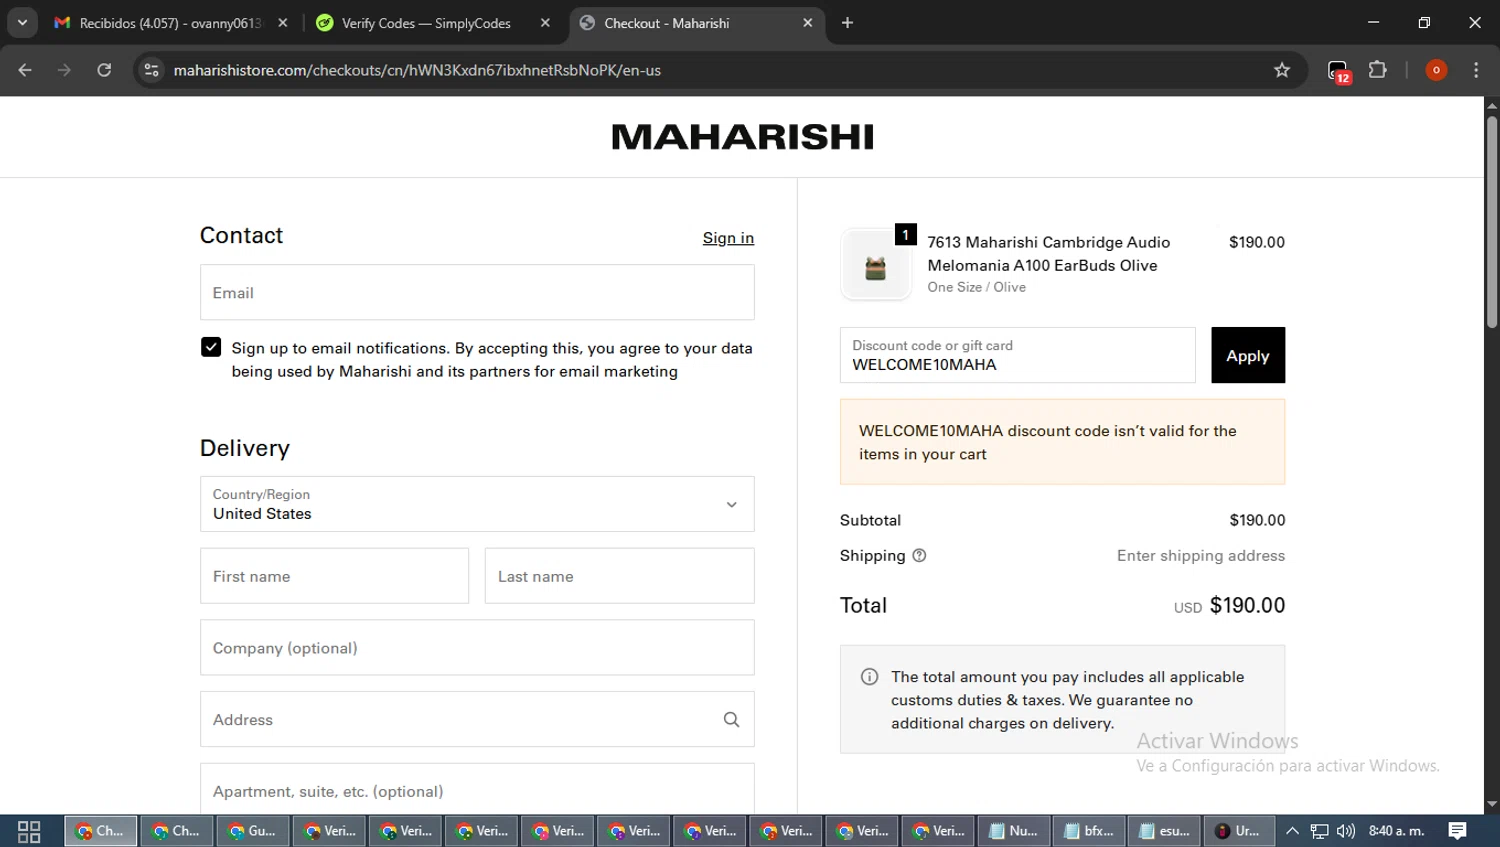Click the Last name field
This screenshot has width=1500, height=847.
click(620, 576)
